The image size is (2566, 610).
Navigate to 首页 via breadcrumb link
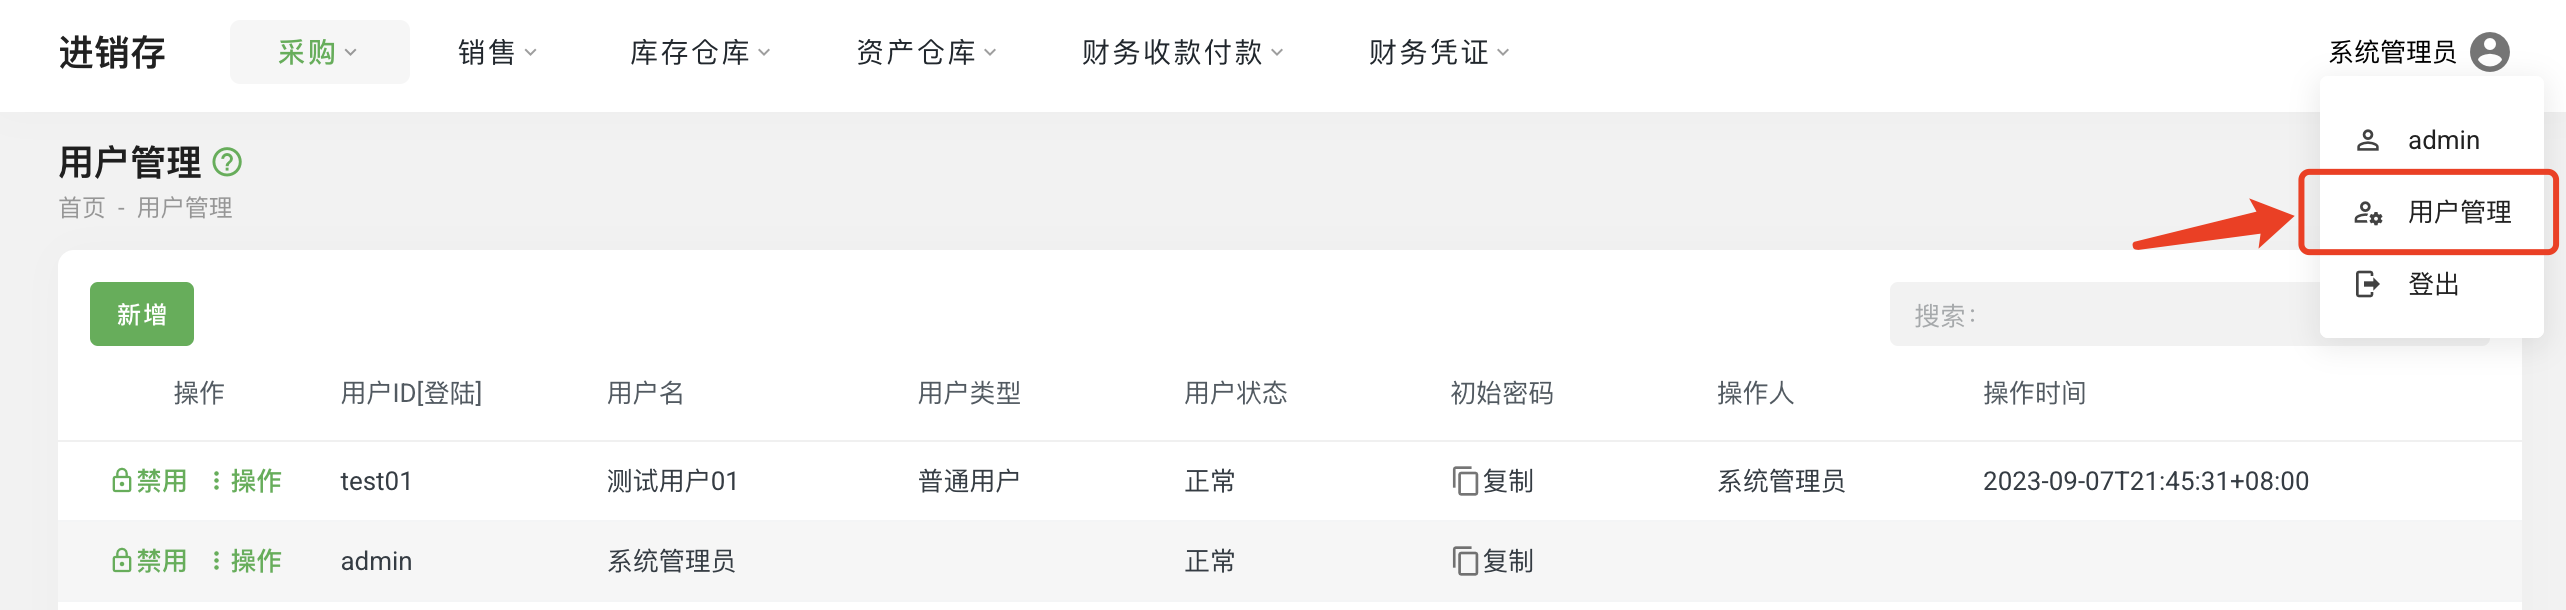tap(81, 208)
